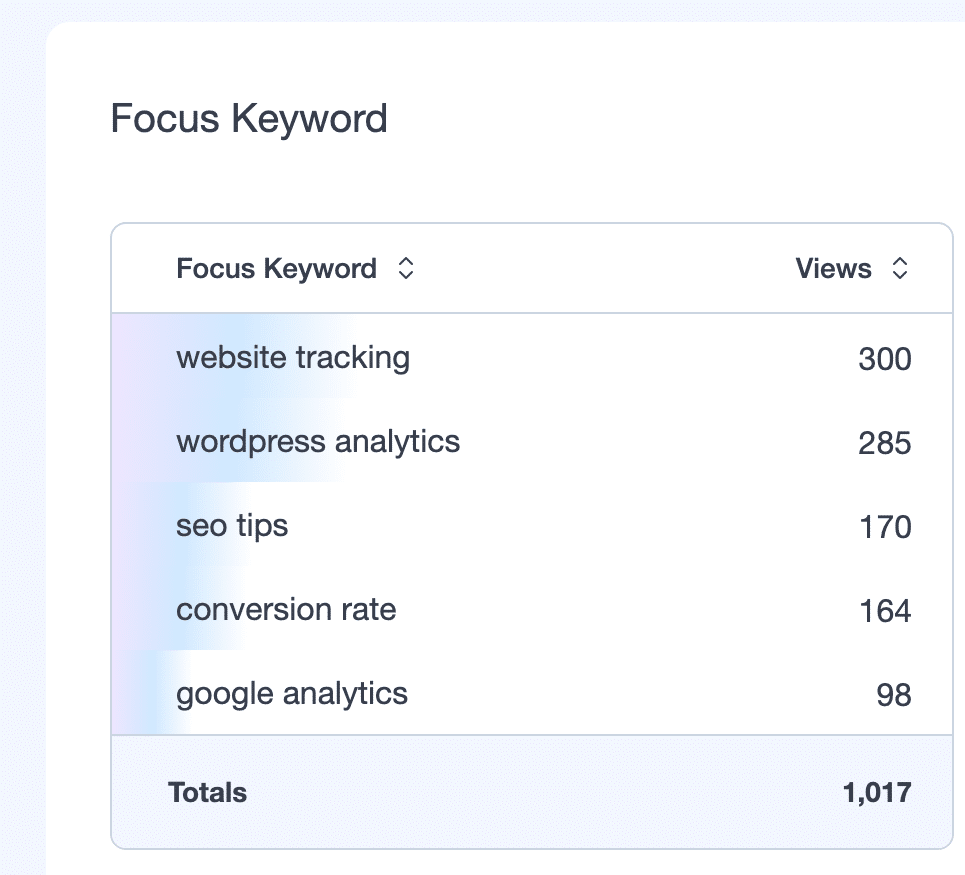Click the 164 views value
The image size is (965, 875).
(x=885, y=611)
